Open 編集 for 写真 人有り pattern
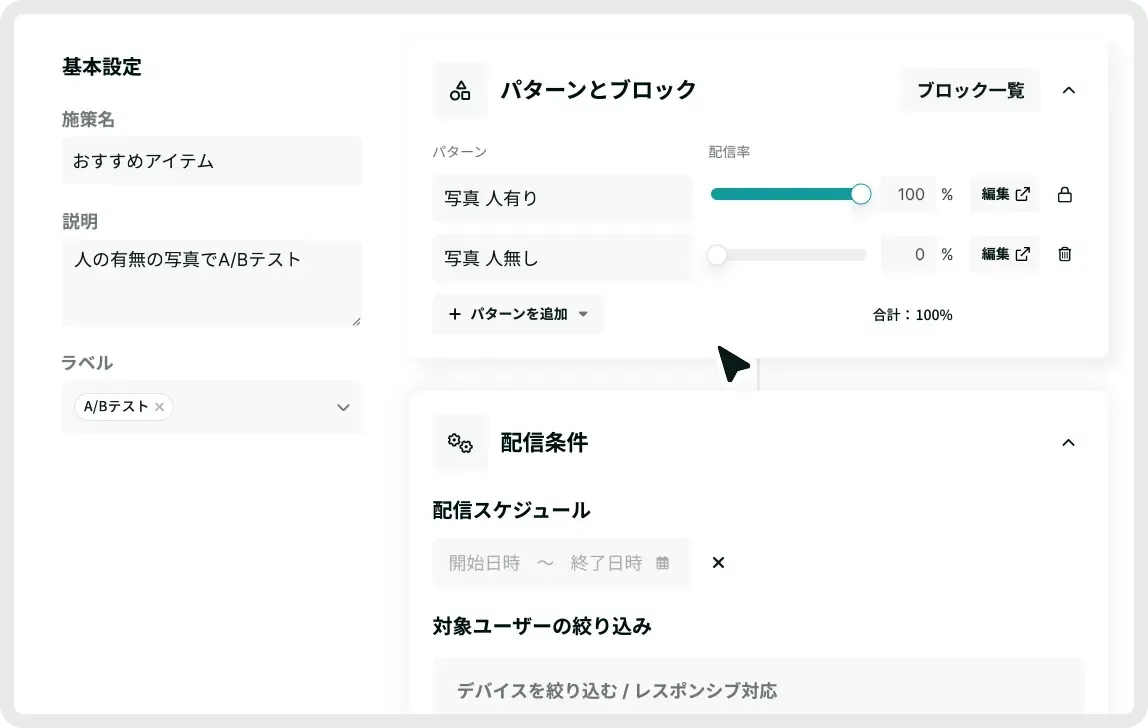This screenshot has width=1148, height=728. 1004,195
